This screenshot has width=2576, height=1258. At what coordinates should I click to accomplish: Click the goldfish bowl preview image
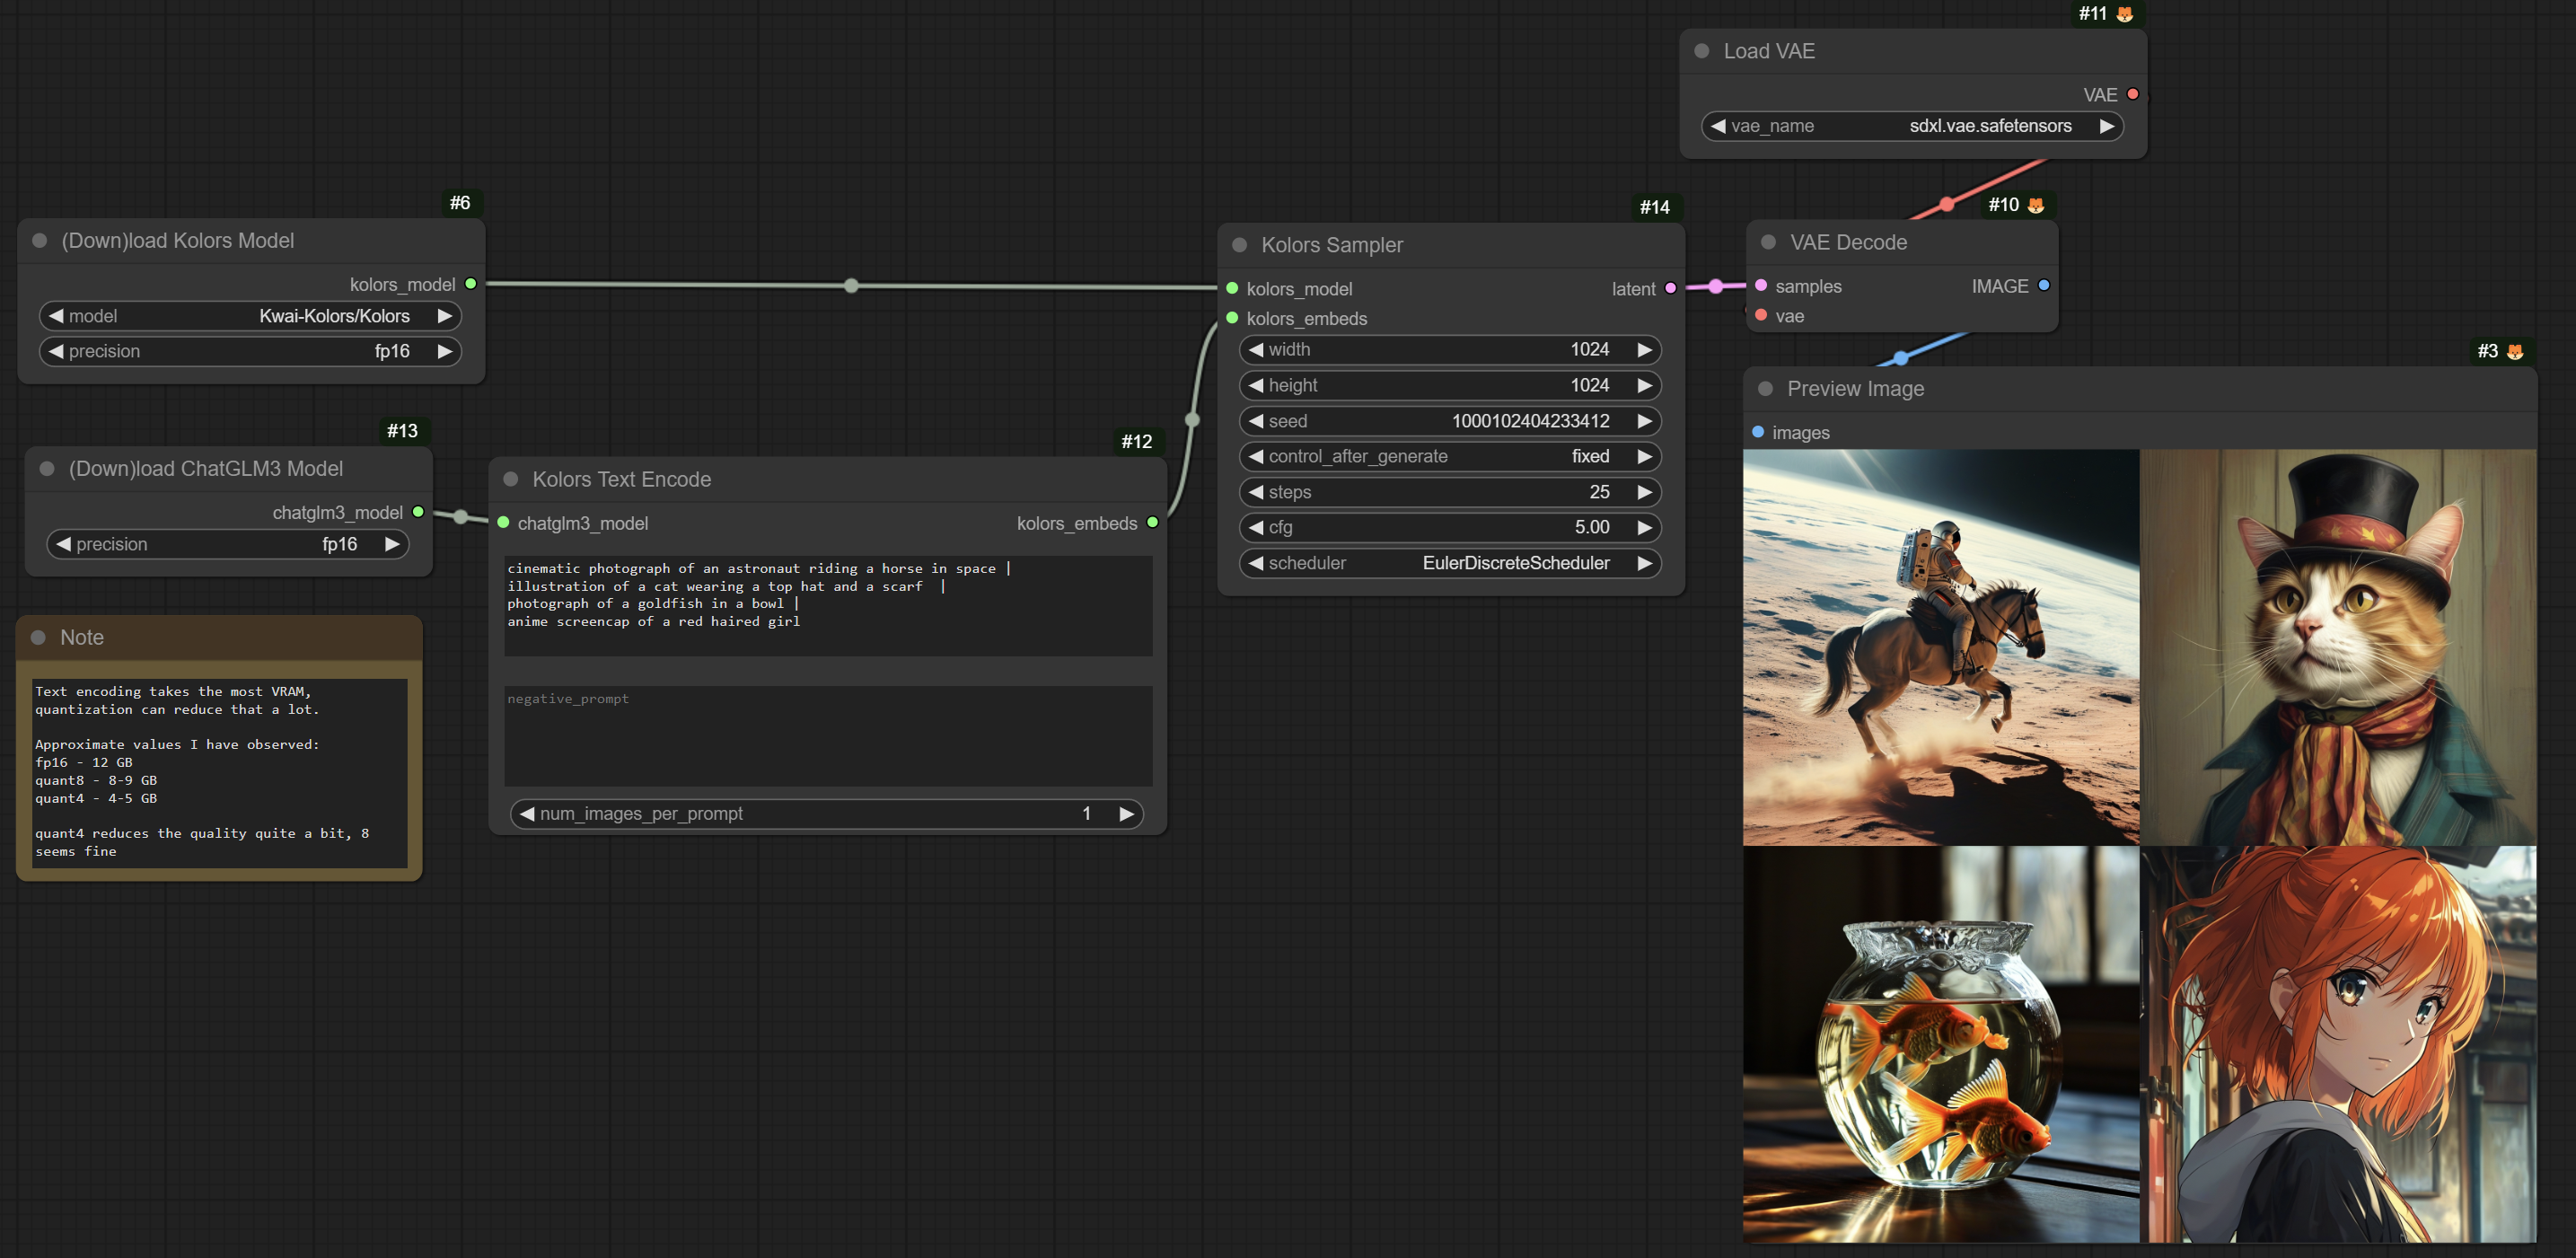tap(1940, 1044)
